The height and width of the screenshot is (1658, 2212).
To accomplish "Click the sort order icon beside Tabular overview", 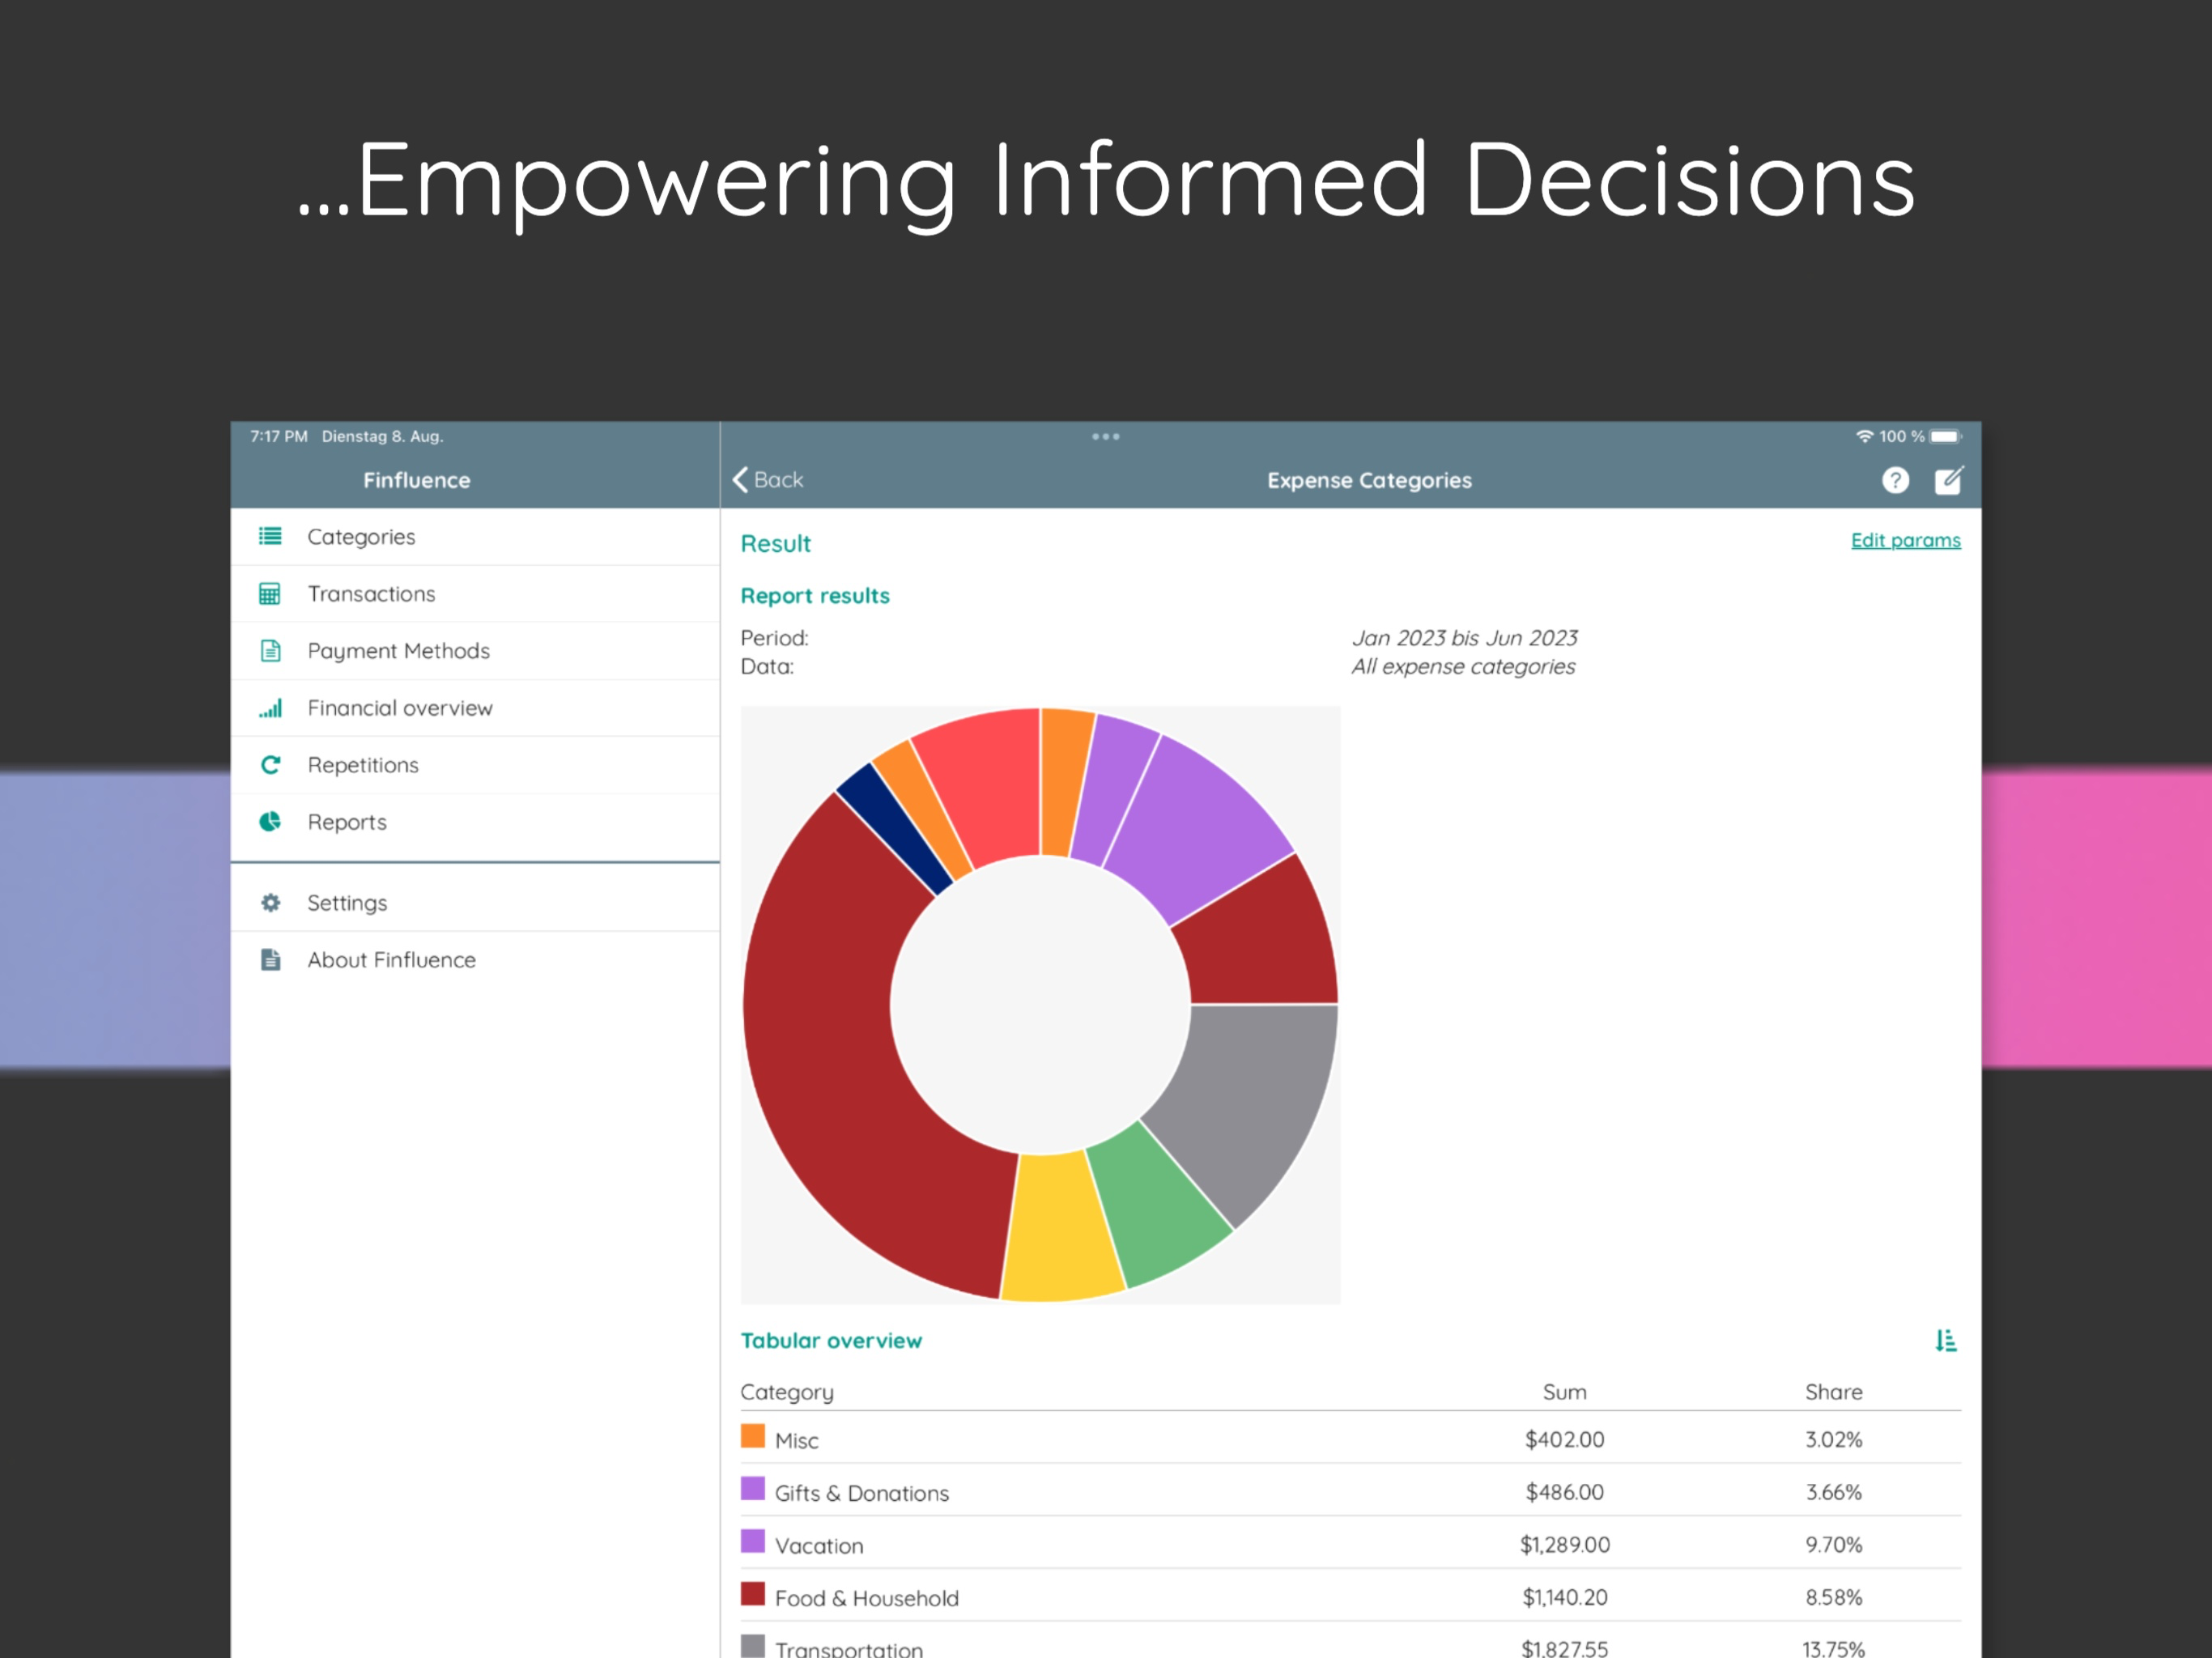I will tap(1945, 1341).
